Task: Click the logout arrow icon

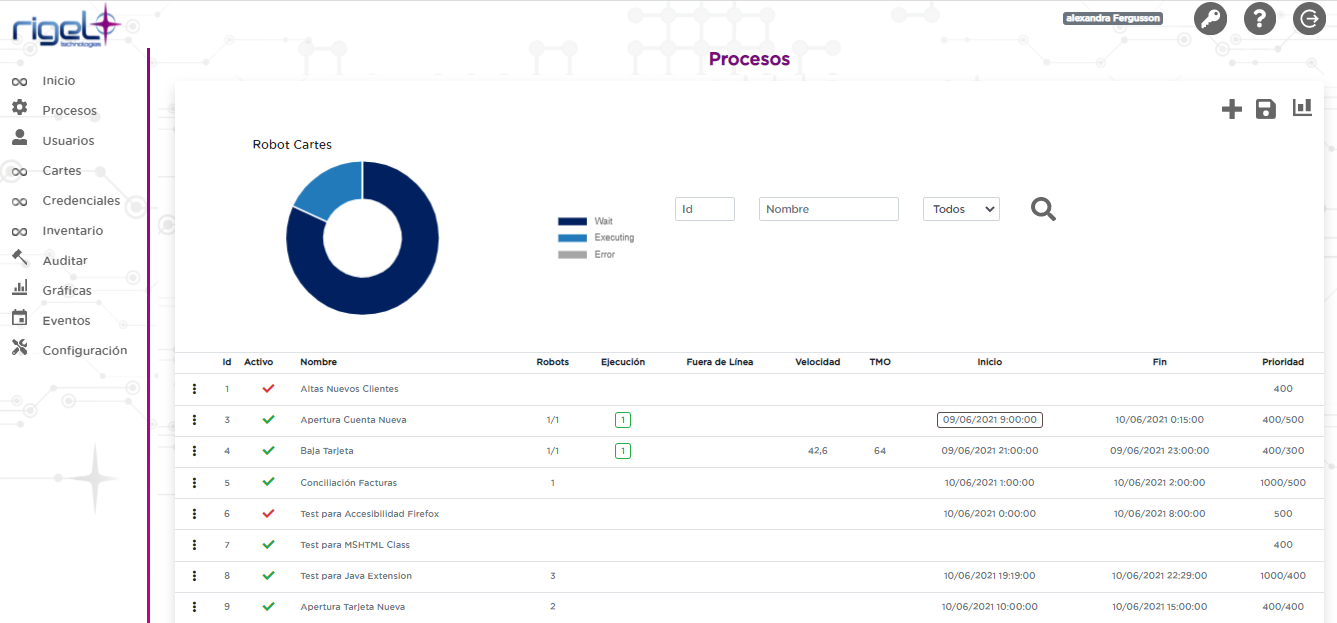Action: click(x=1308, y=19)
